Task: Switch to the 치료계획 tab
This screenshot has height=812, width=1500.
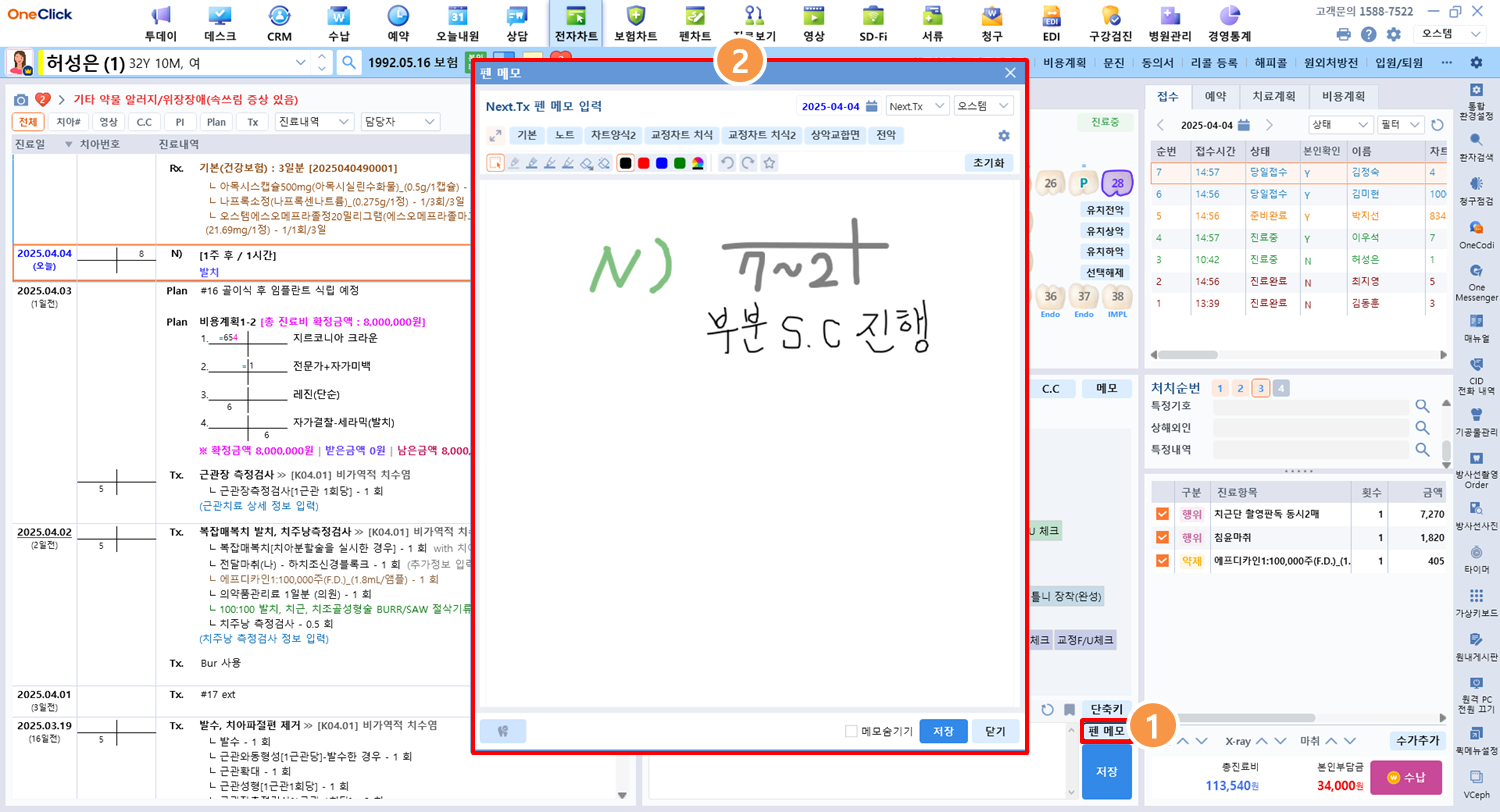Action: pyautogui.click(x=1274, y=96)
